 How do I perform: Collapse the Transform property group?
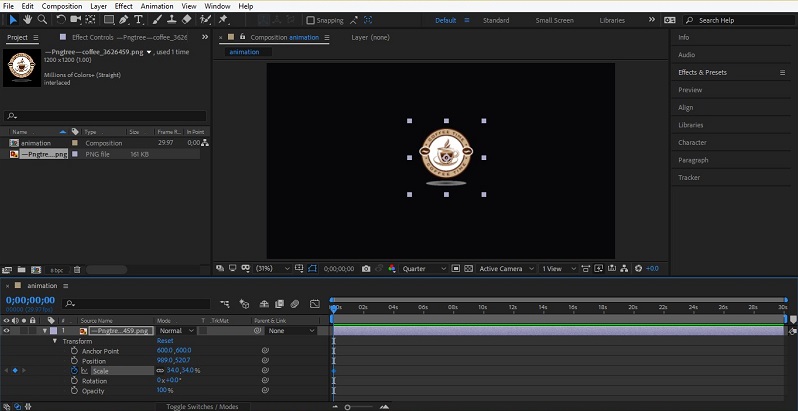point(55,341)
